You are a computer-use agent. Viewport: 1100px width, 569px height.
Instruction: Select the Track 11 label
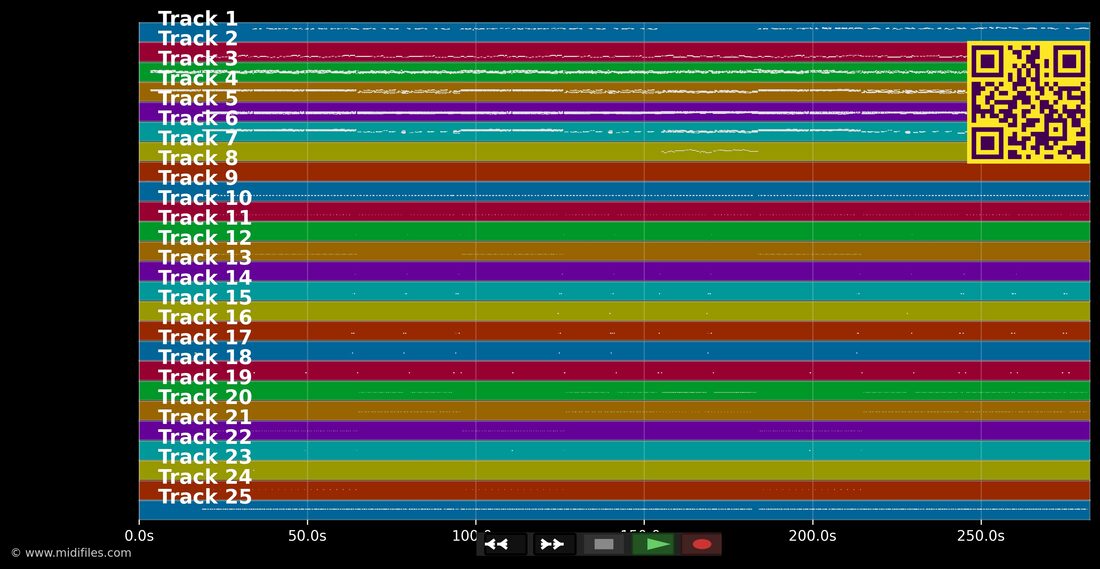(x=205, y=218)
